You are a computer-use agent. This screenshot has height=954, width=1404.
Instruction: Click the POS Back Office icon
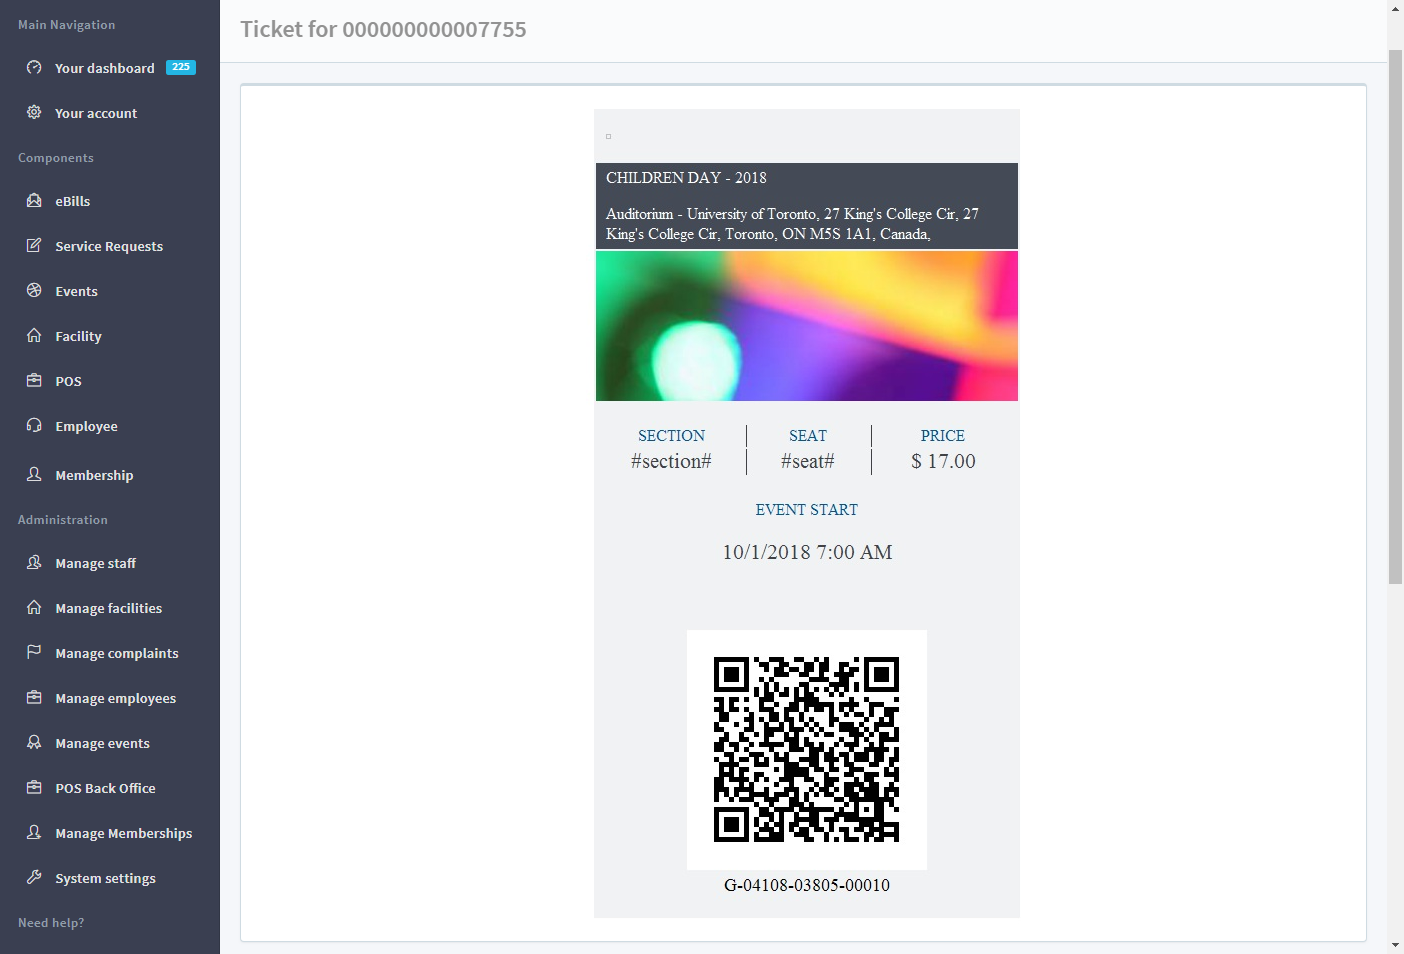click(34, 787)
